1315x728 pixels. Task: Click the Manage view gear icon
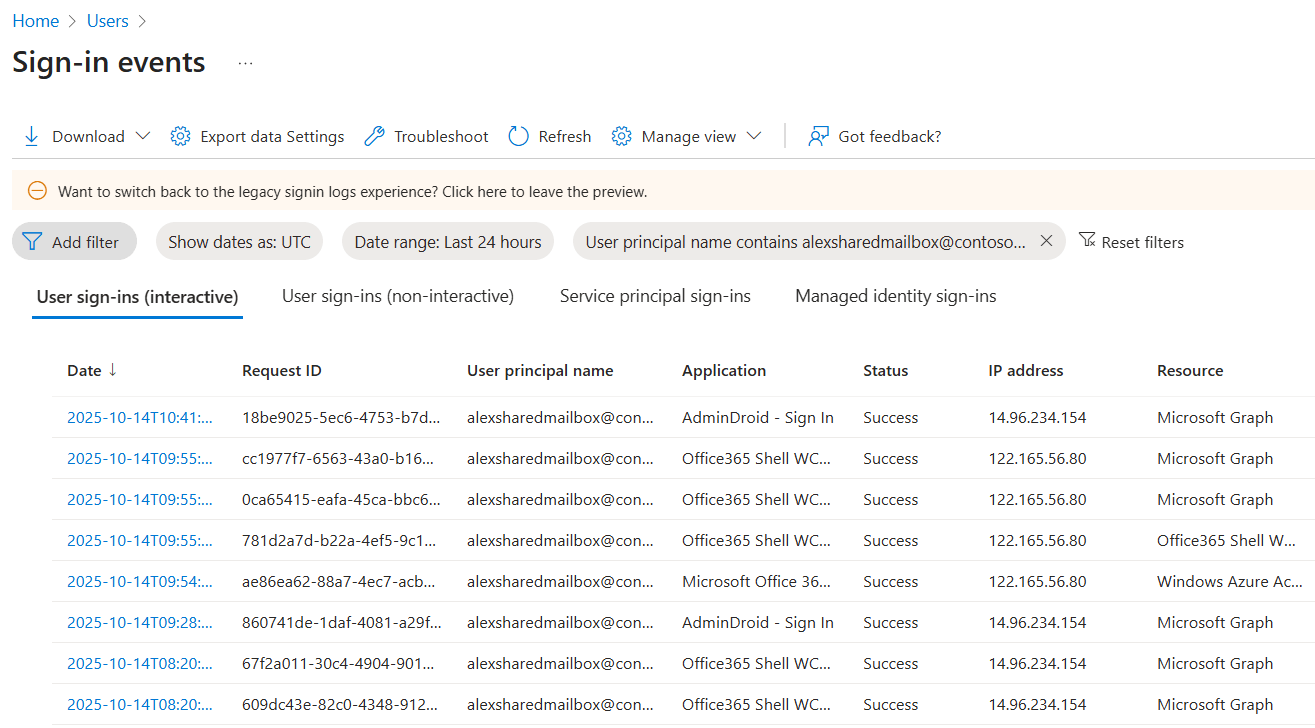tap(621, 136)
